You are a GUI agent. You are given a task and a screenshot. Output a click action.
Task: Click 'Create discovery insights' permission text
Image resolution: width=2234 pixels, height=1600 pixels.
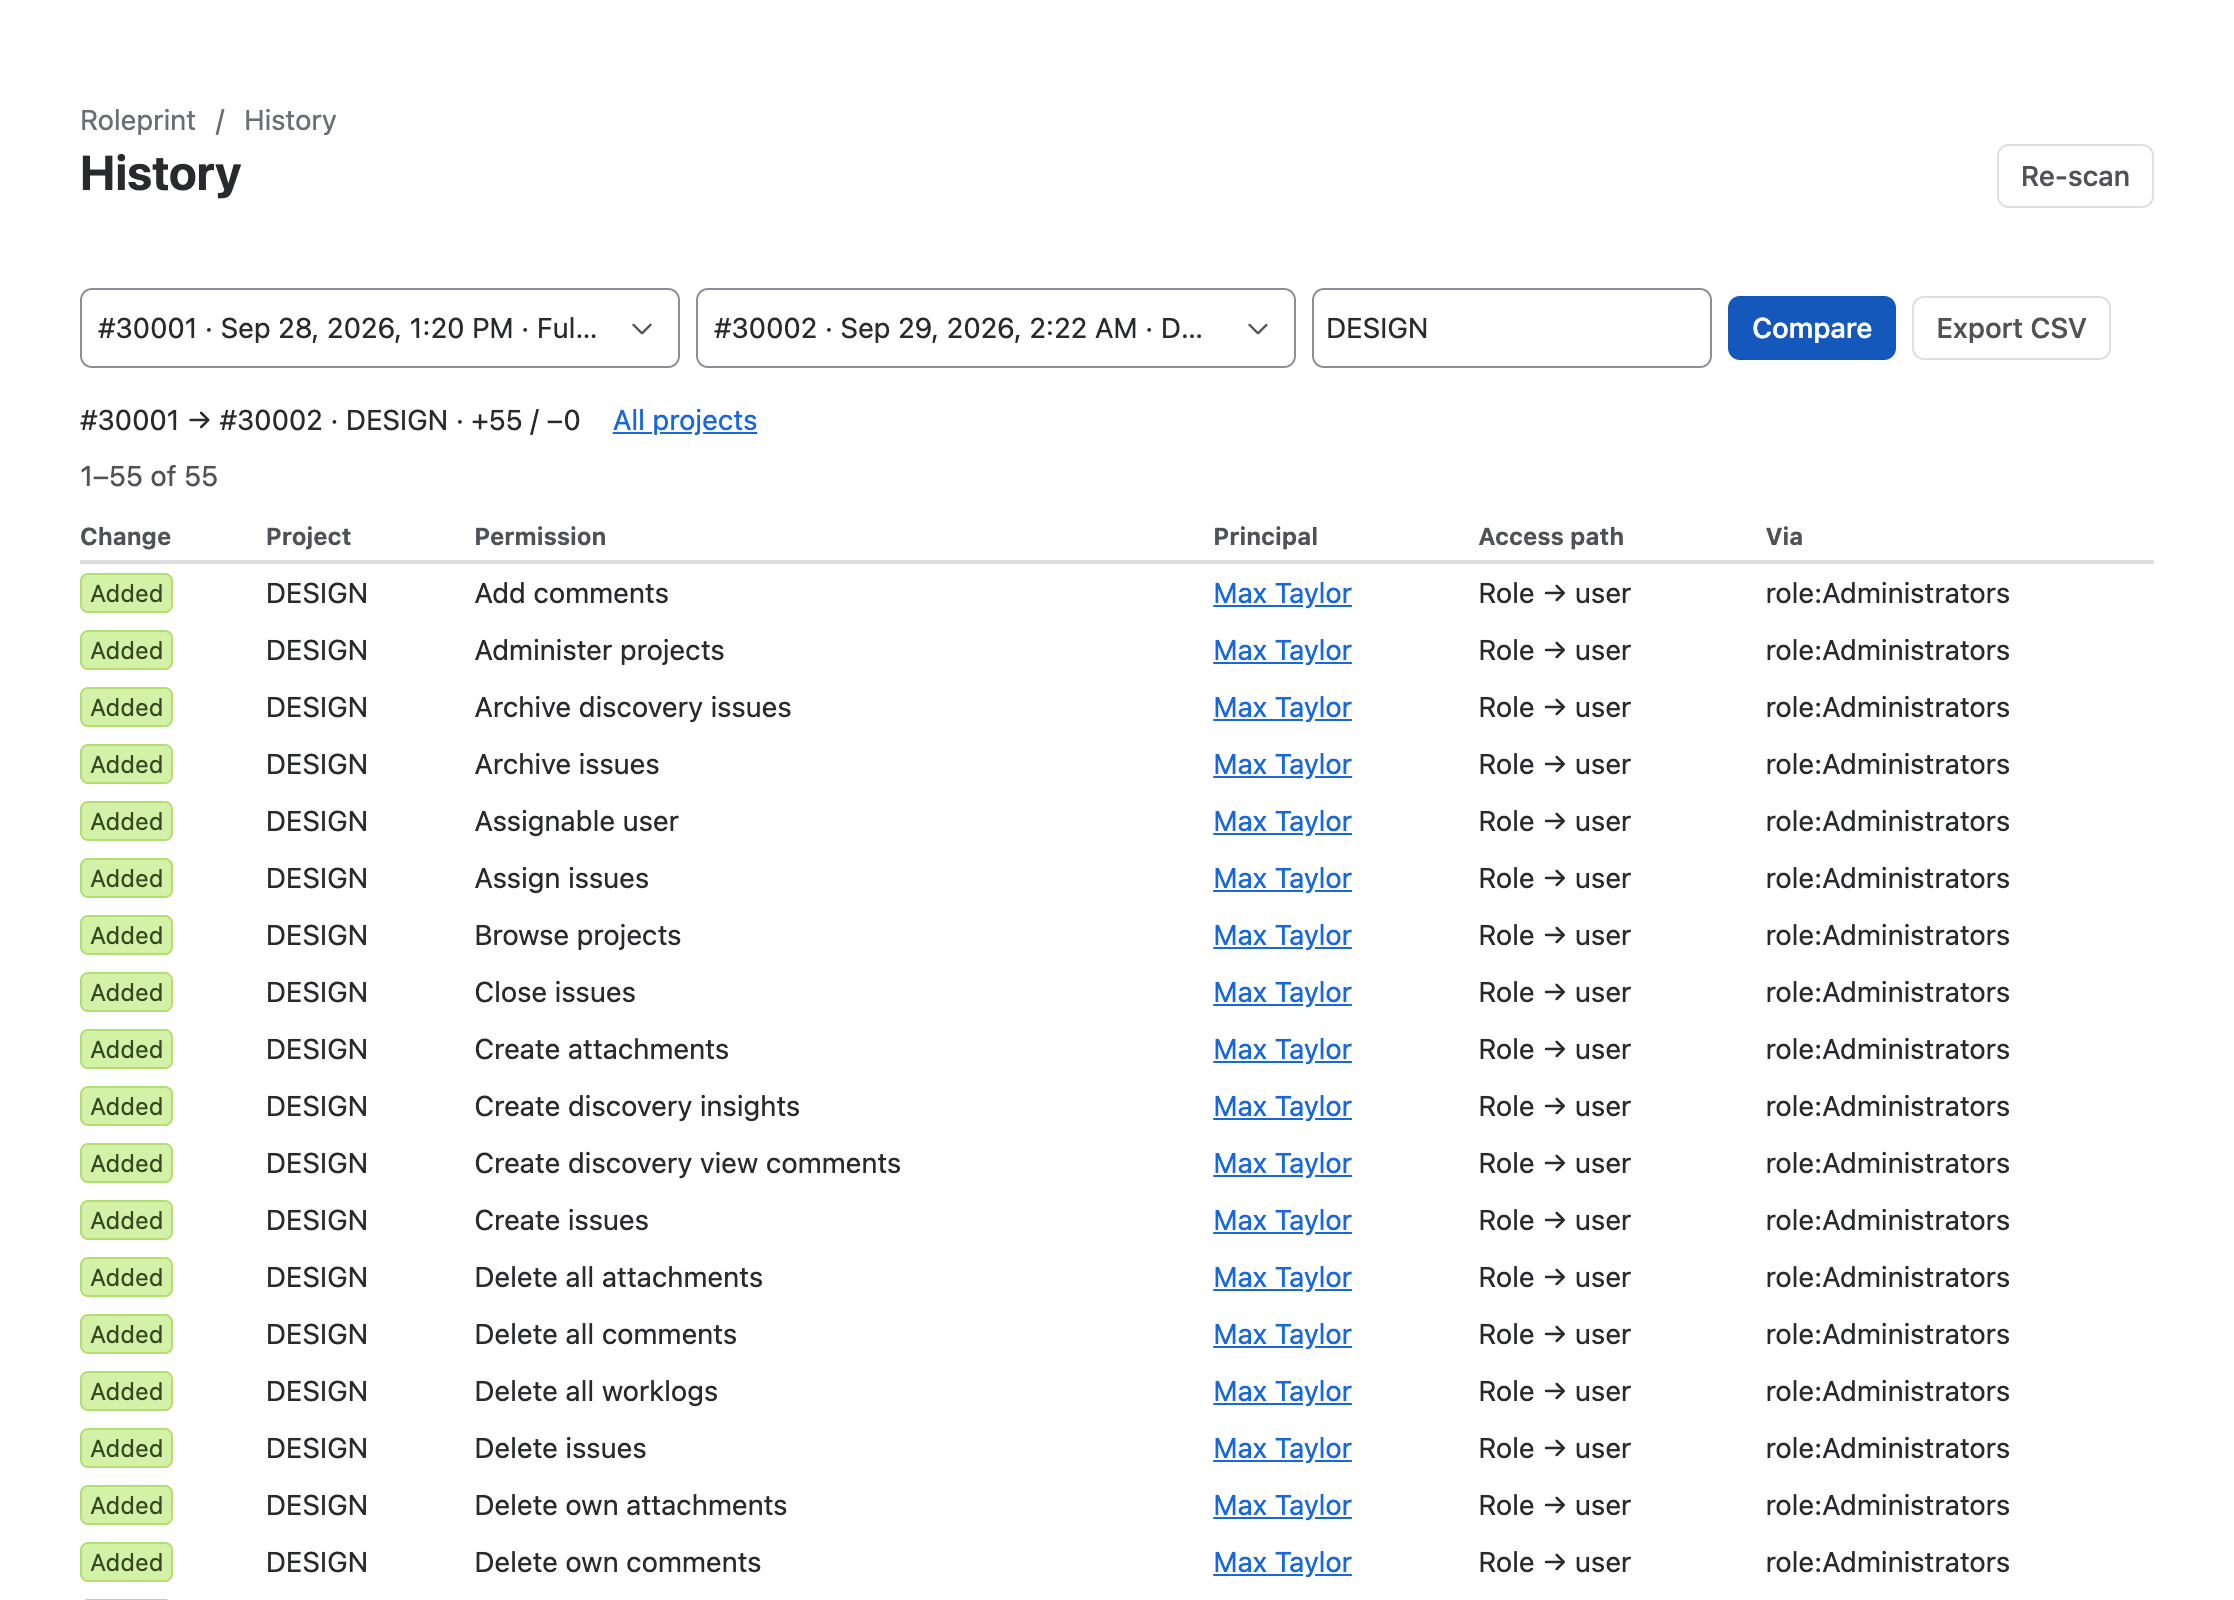point(637,1106)
